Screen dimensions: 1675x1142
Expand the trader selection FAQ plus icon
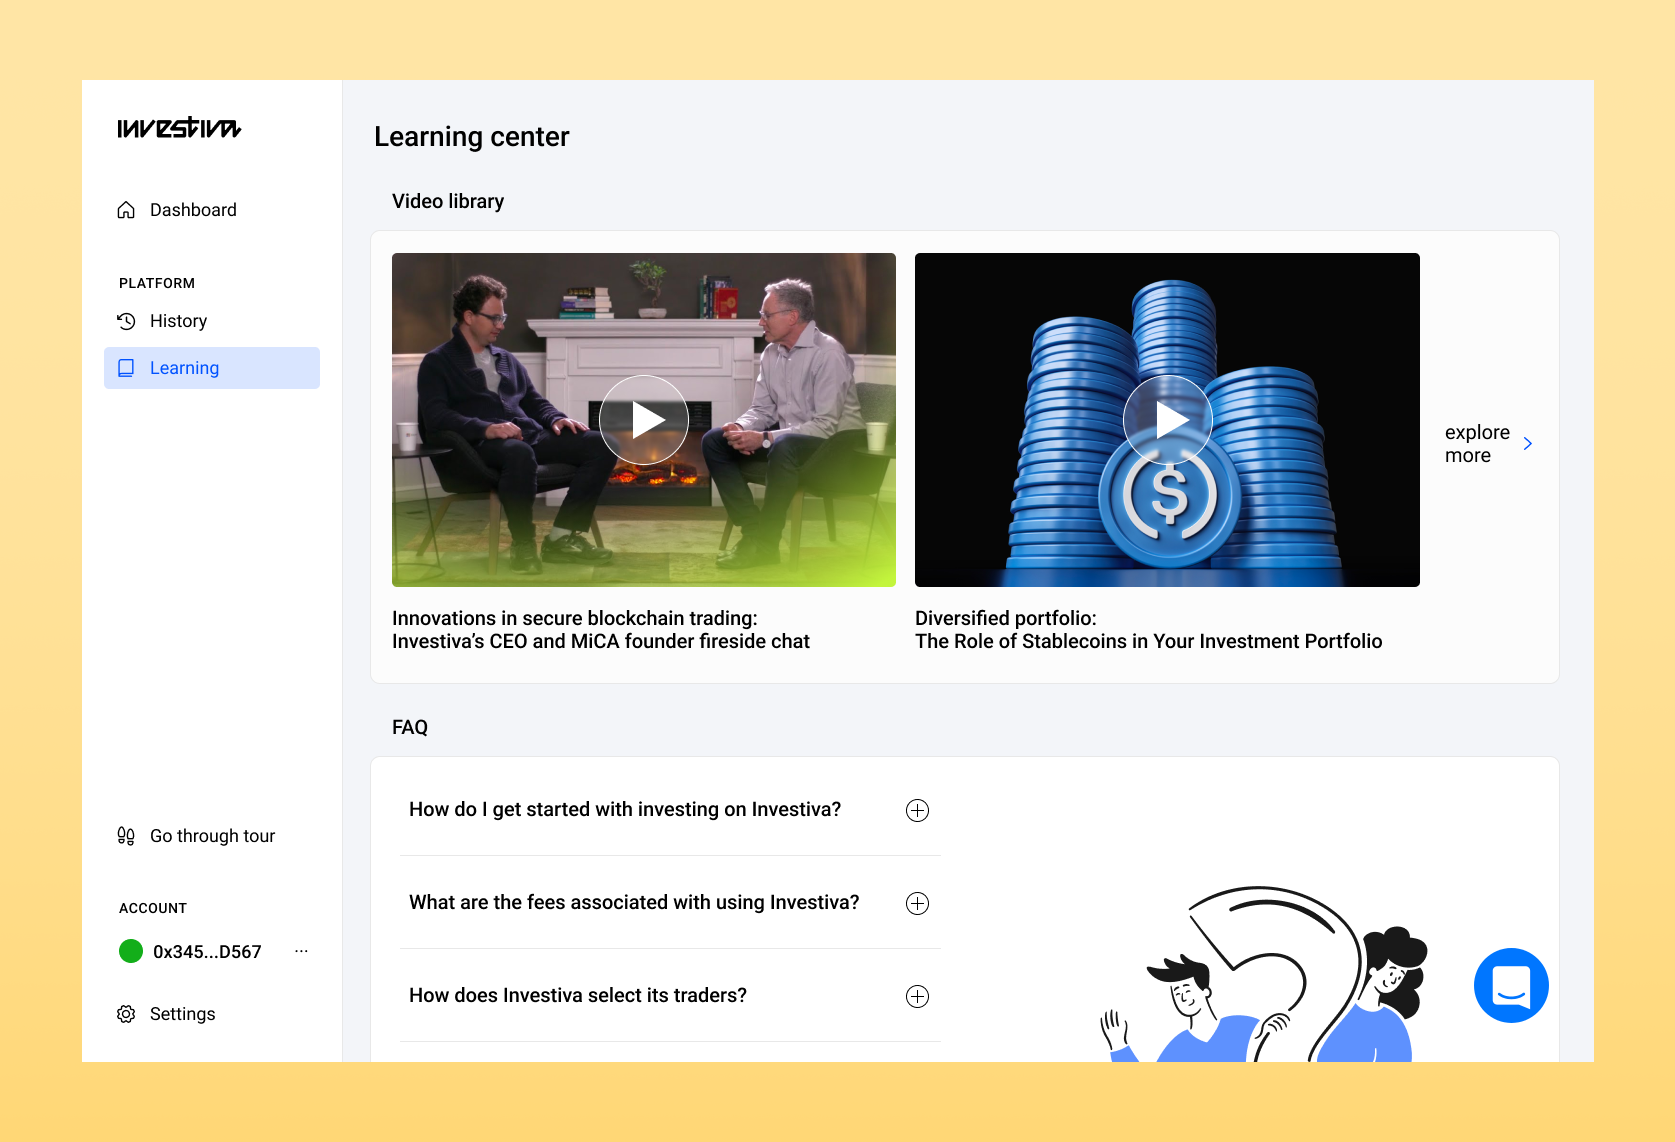[x=917, y=996]
